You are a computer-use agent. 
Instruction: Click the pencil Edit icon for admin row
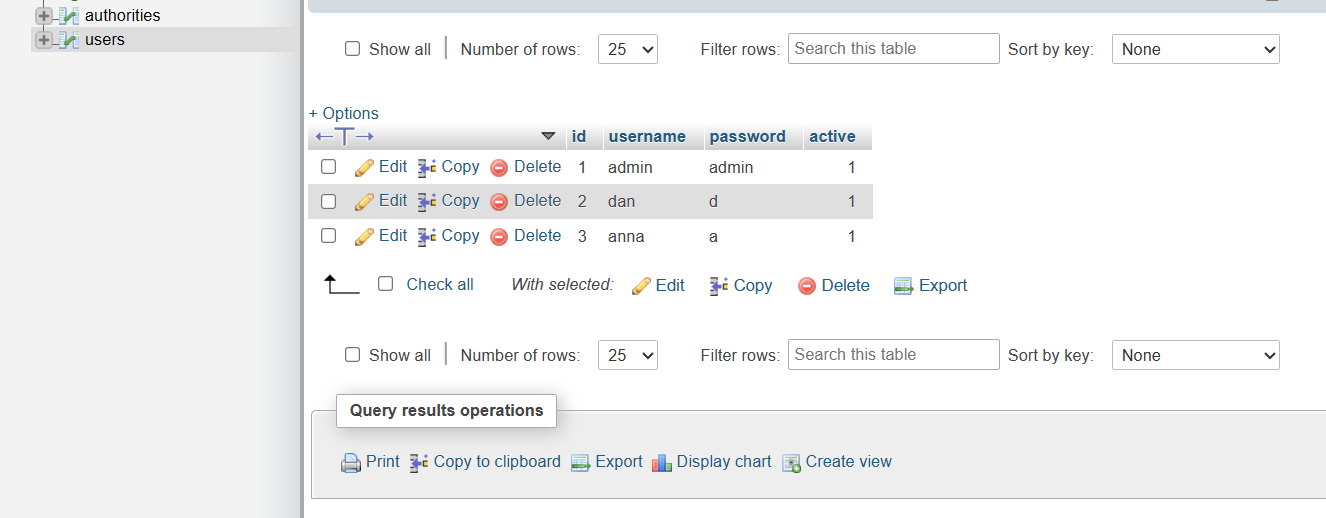tap(364, 168)
